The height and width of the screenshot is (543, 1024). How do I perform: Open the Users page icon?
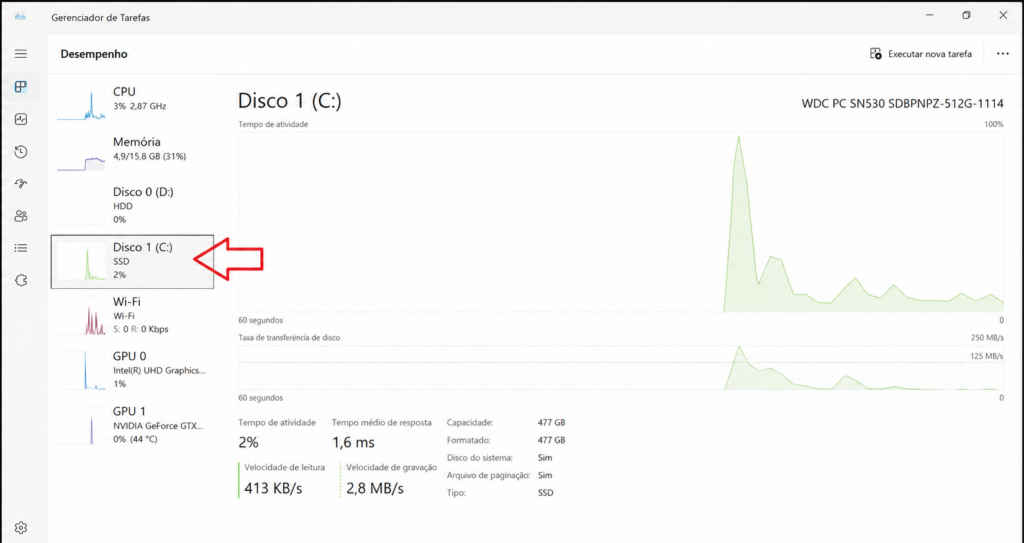21,216
